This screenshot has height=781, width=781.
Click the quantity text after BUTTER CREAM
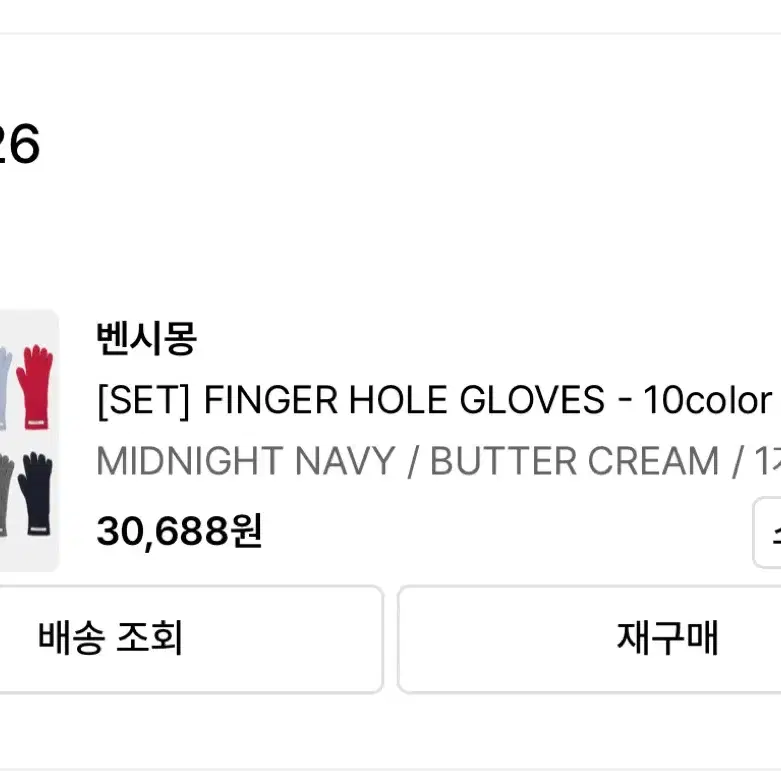point(768,461)
